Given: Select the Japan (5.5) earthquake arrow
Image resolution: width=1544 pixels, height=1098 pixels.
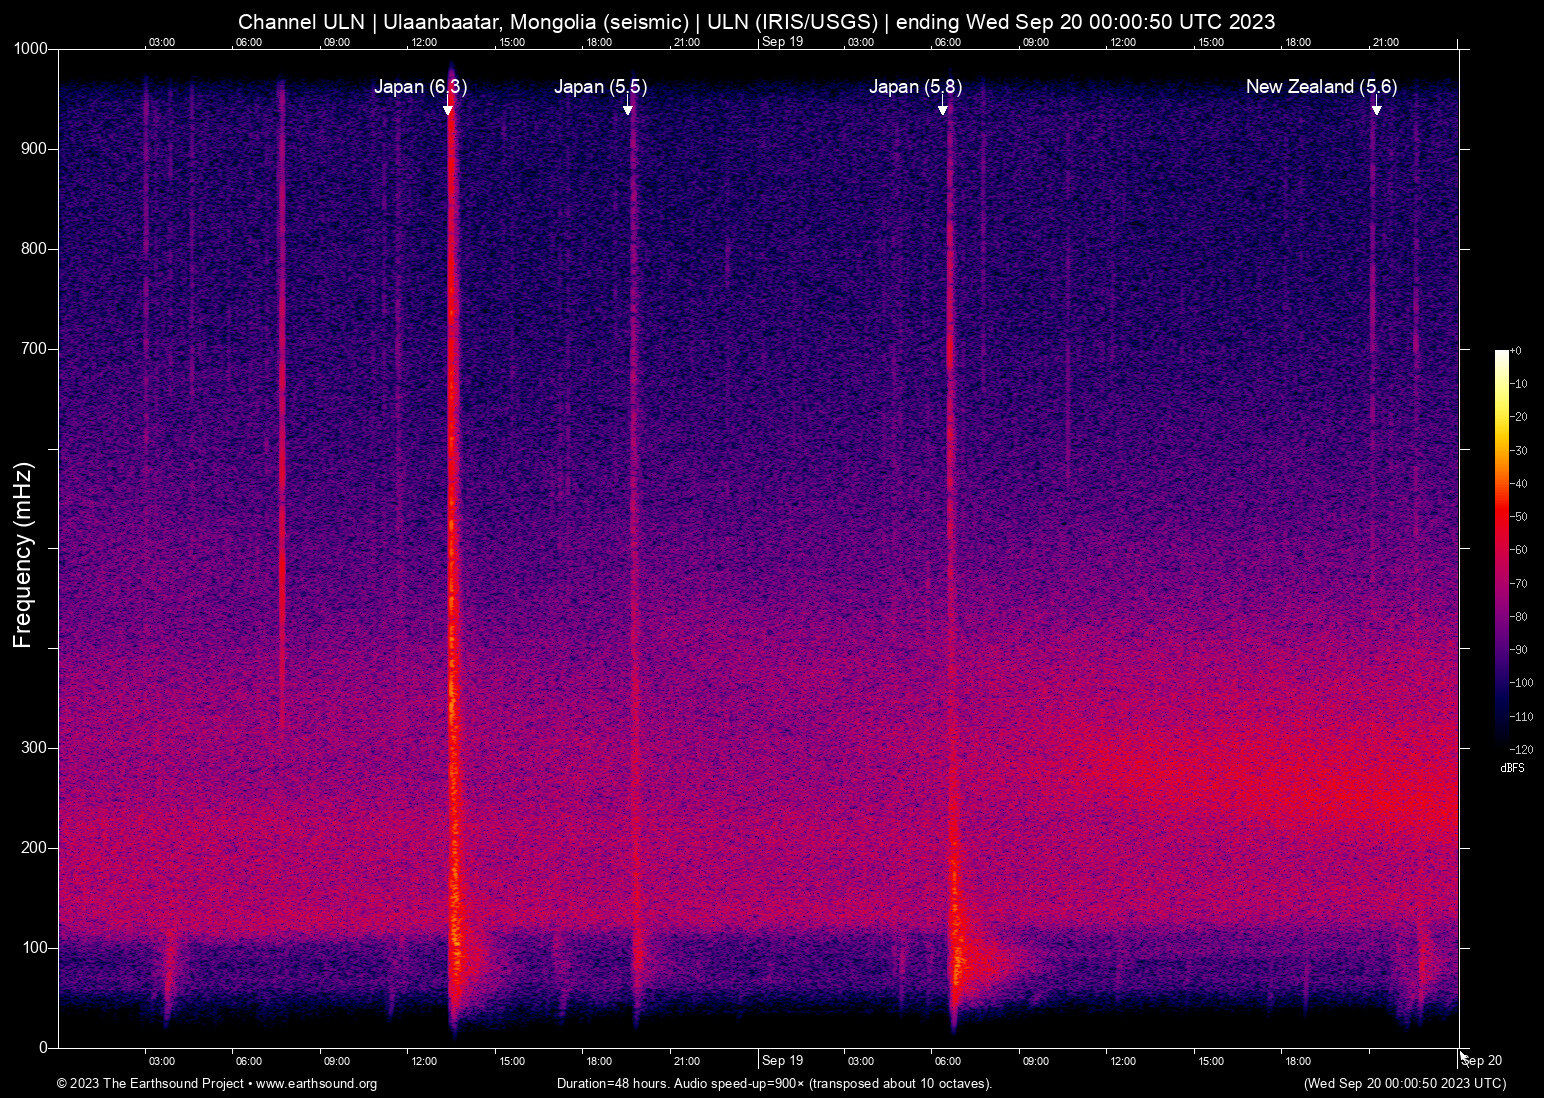Looking at the screenshot, I should pos(628,110).
